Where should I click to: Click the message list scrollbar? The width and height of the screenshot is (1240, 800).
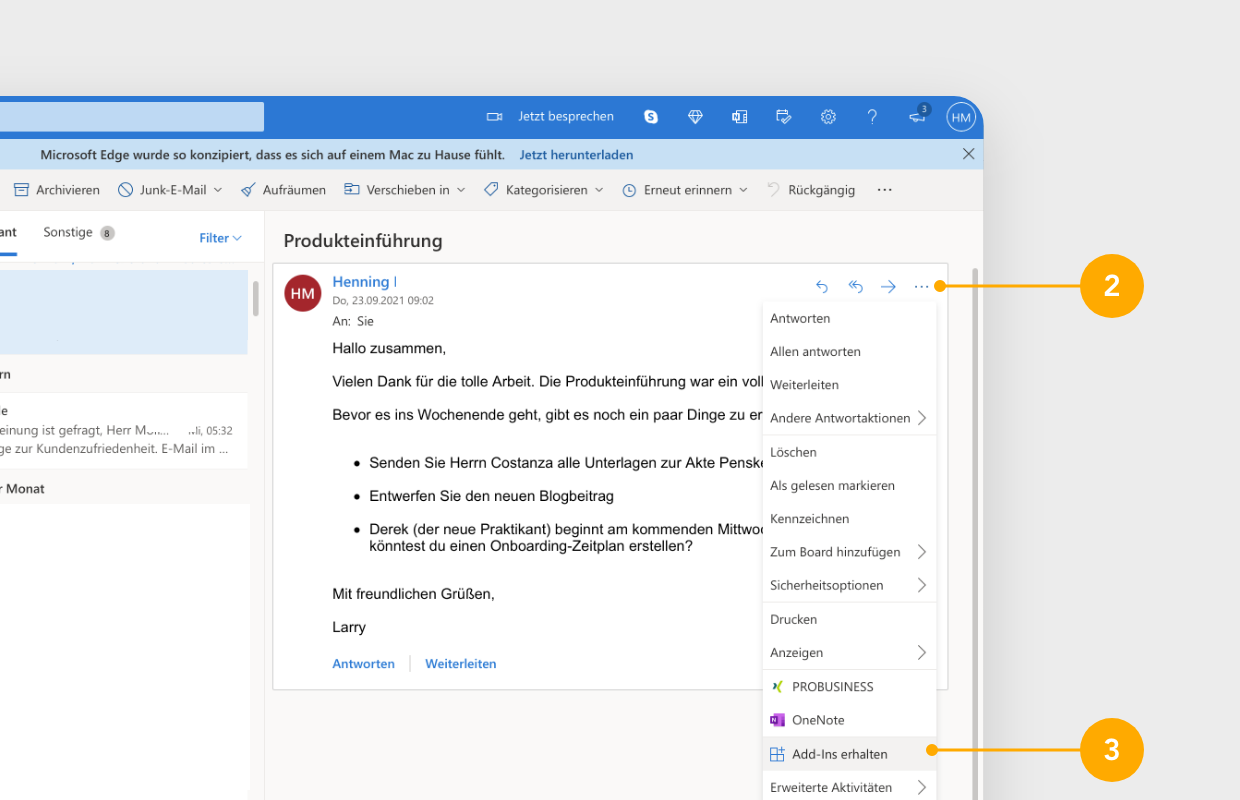click(x=256, y=298)
